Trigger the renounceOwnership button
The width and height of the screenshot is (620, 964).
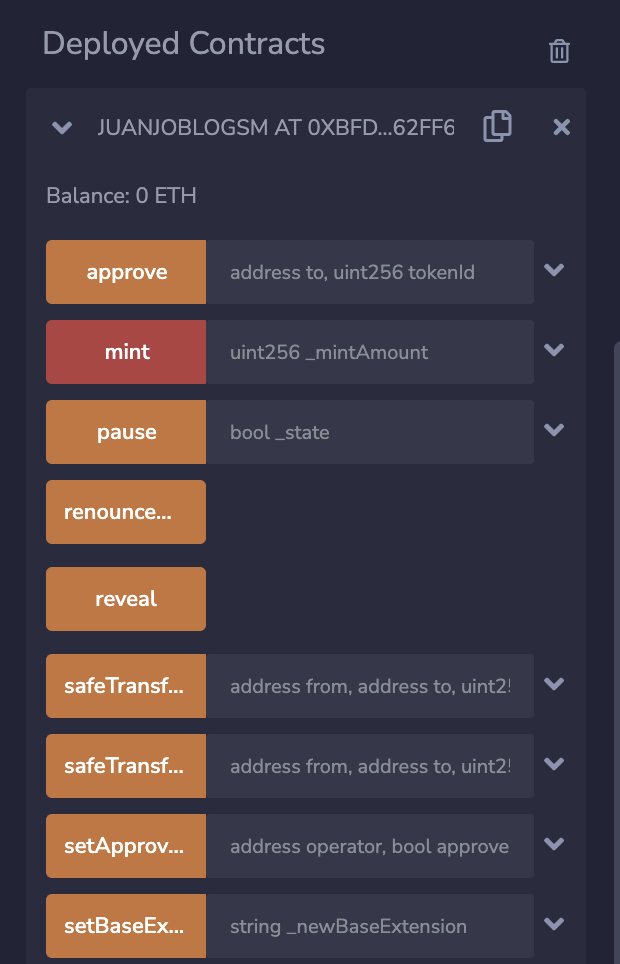point(126,512)
